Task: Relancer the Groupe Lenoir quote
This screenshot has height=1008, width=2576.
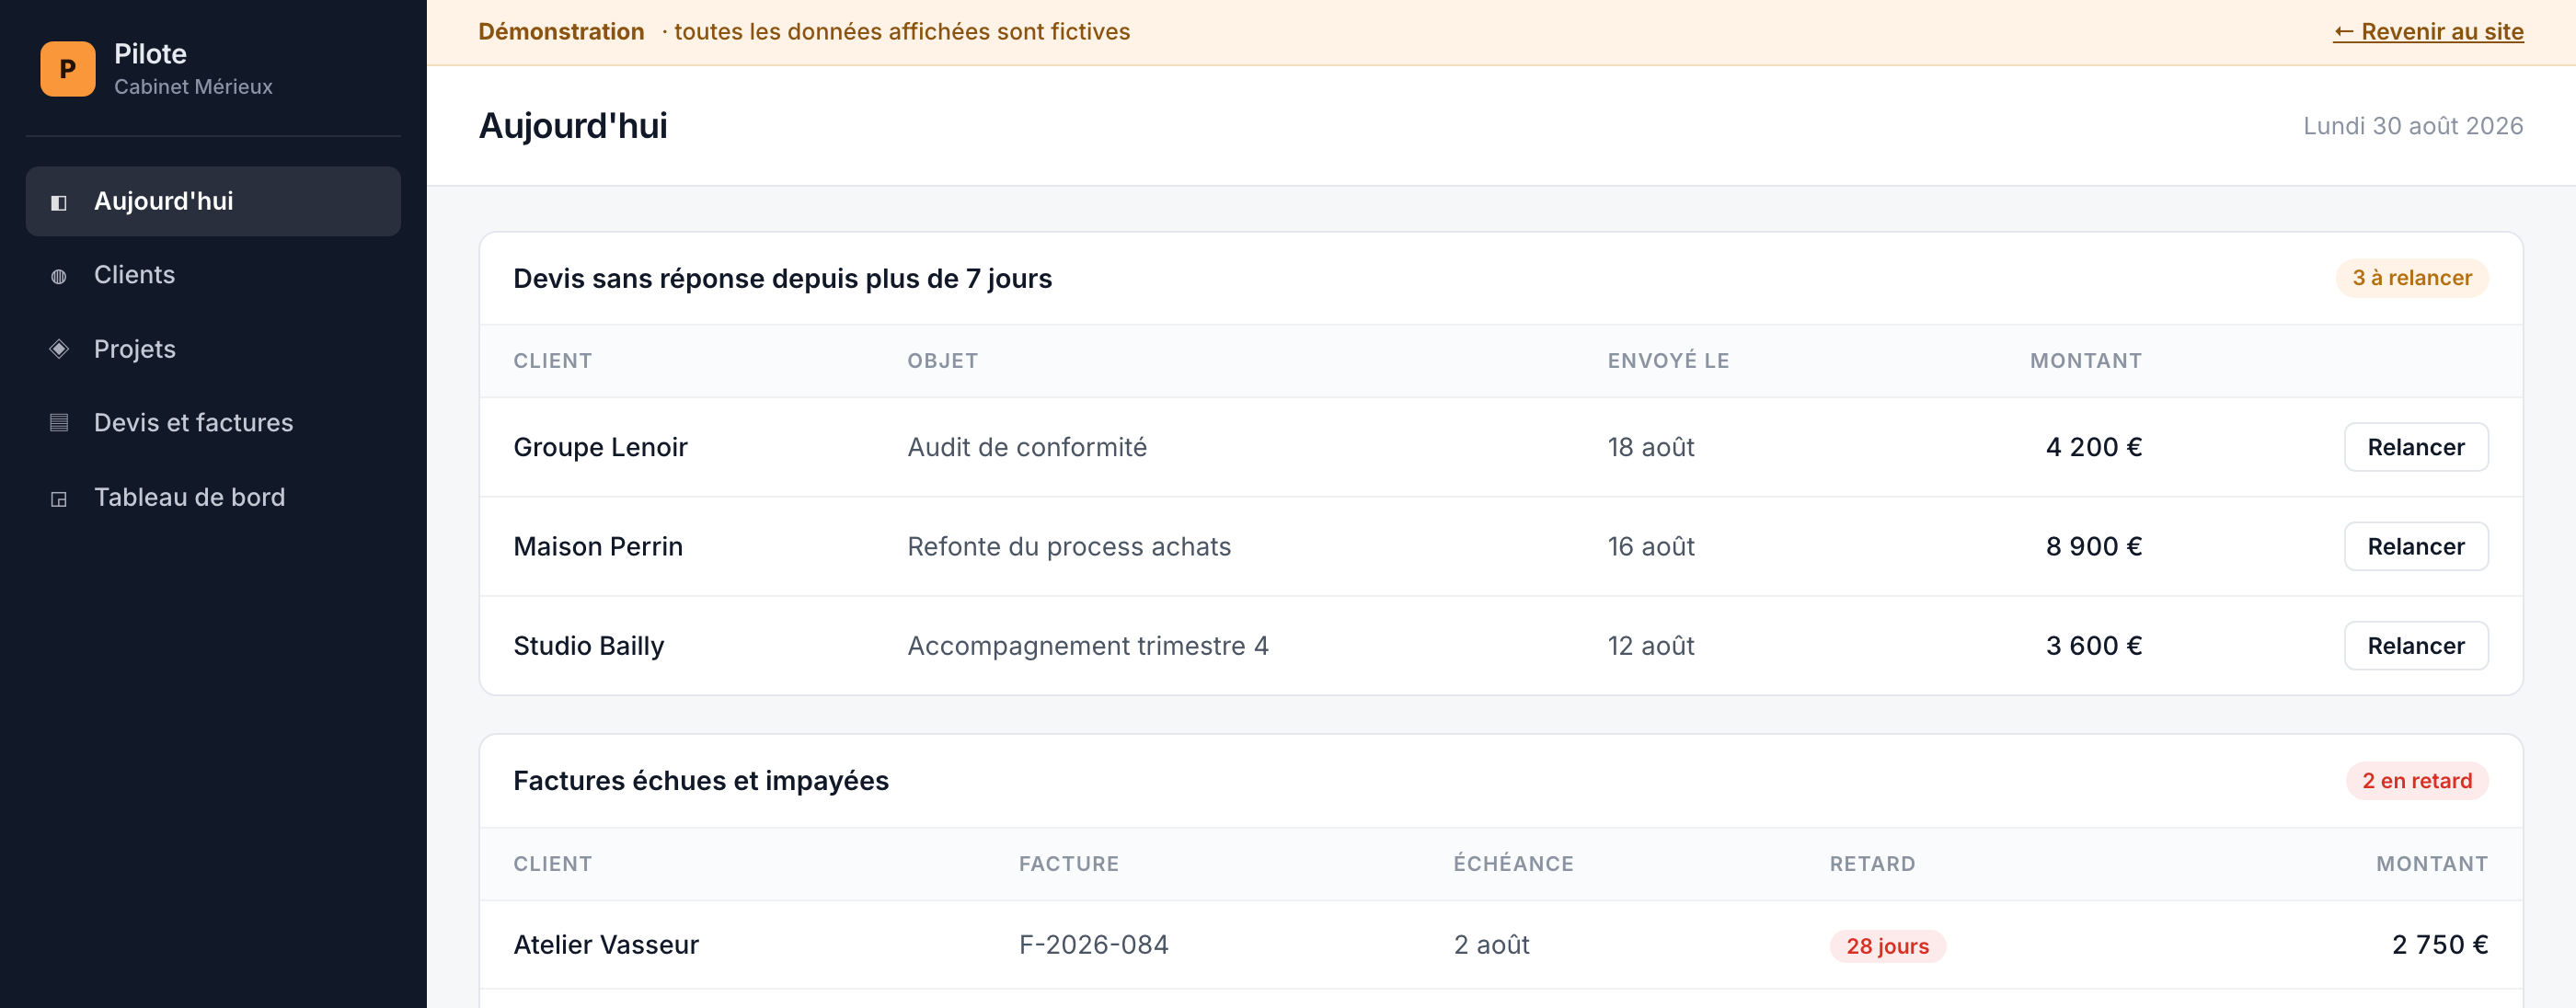Action: tap(2416, 447)
